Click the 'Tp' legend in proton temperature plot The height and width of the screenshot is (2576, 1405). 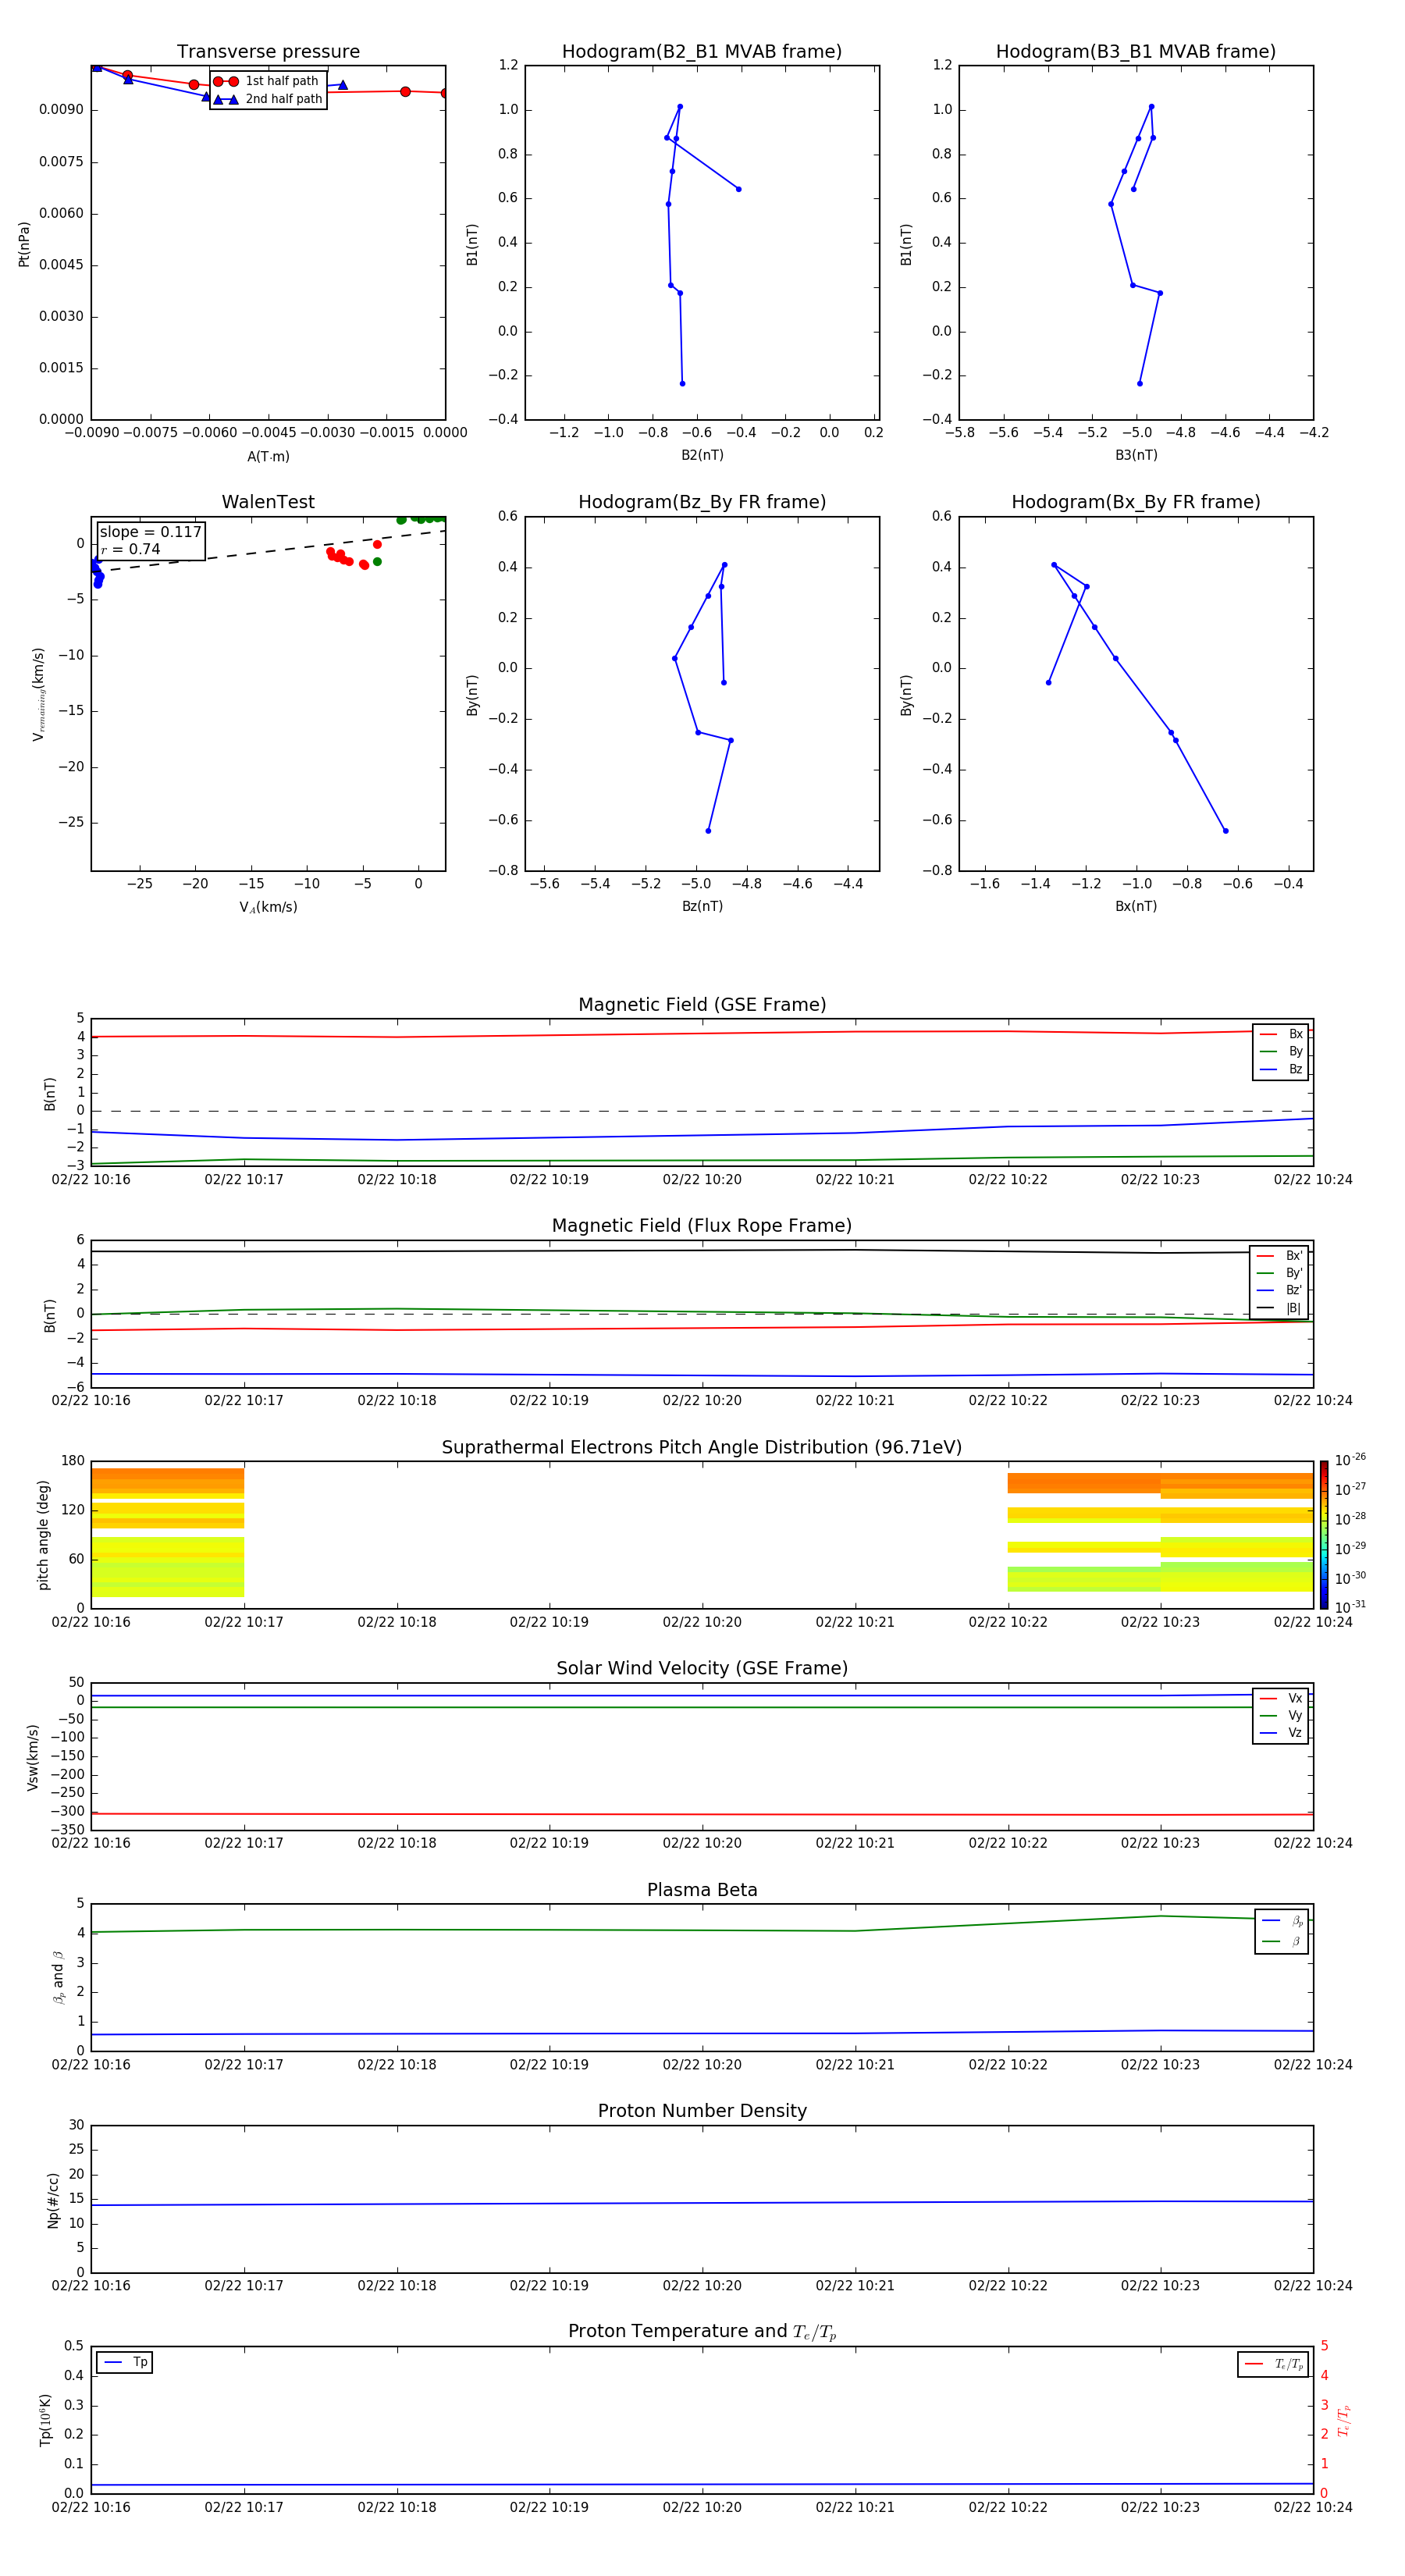click(125, 2362)
